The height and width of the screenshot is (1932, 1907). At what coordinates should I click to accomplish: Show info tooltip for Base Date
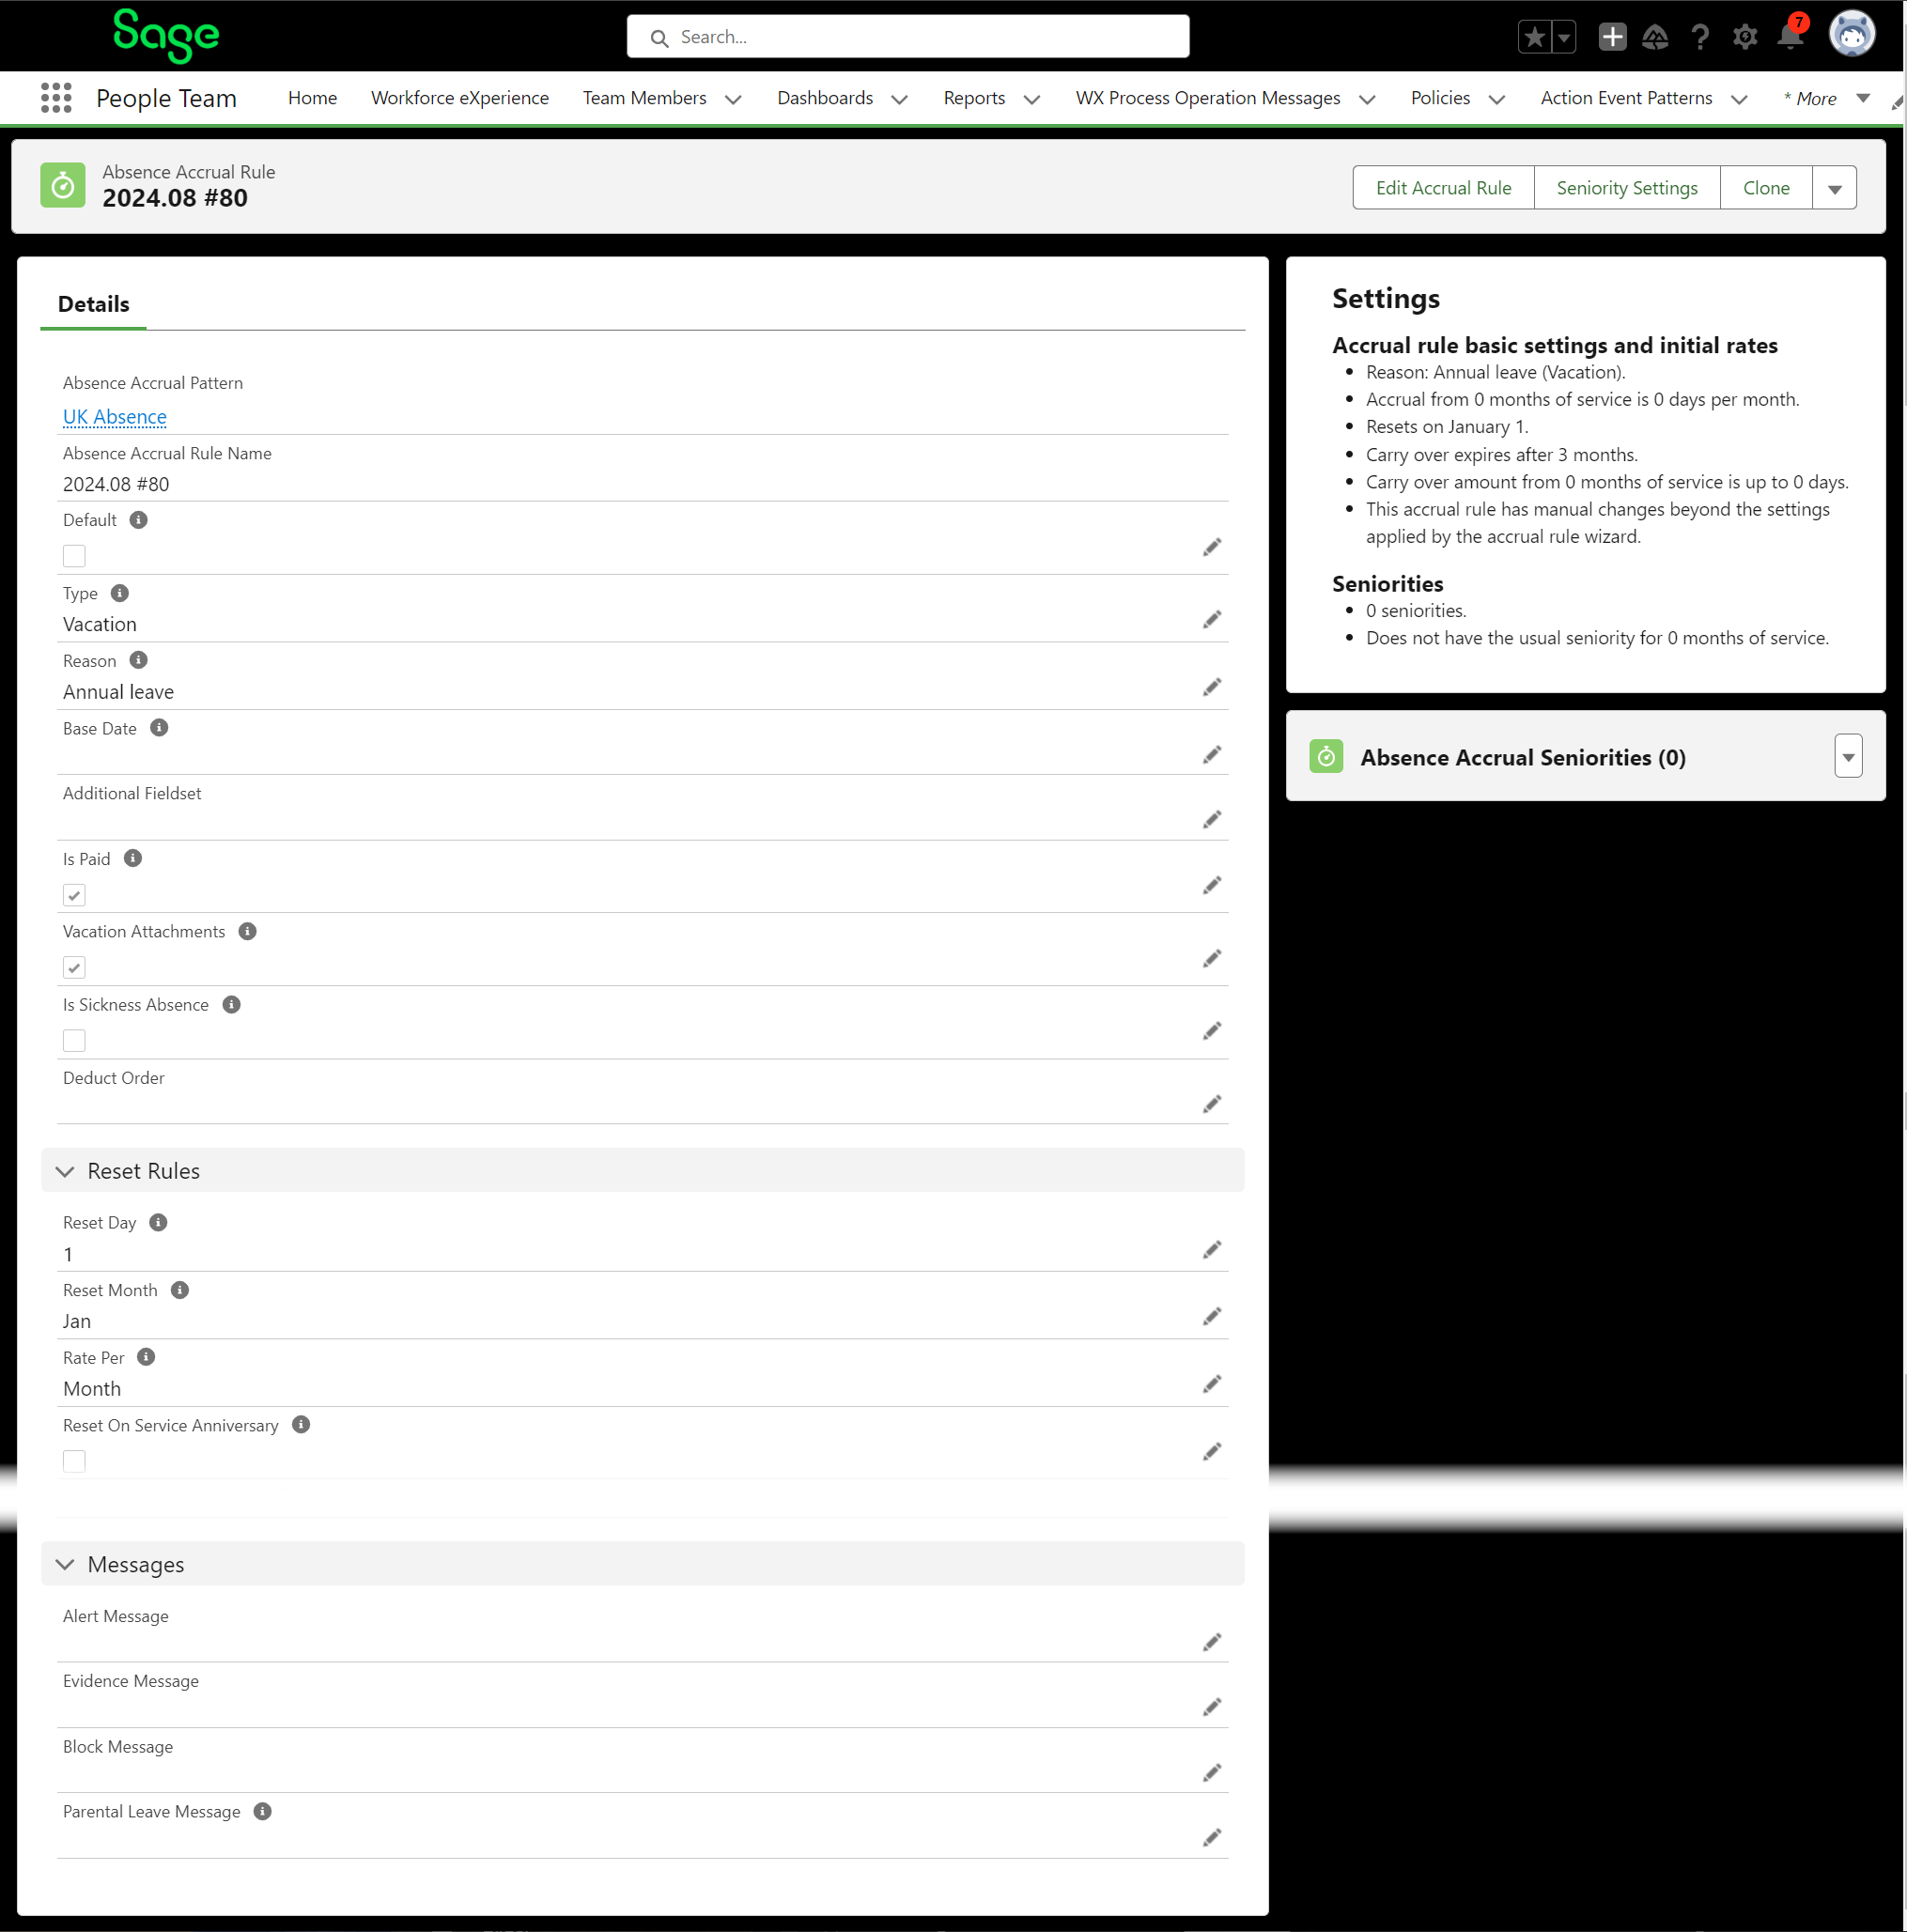pos(159,728)
